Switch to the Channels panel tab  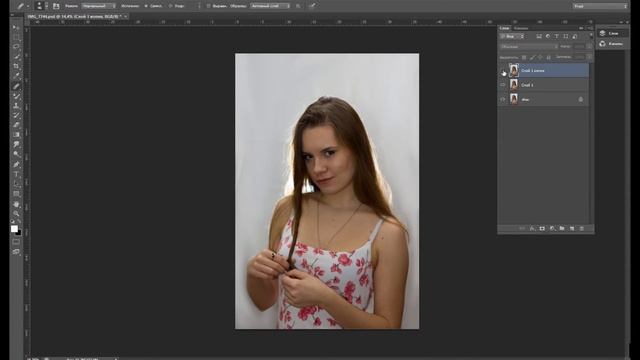[x=521, y=28]
